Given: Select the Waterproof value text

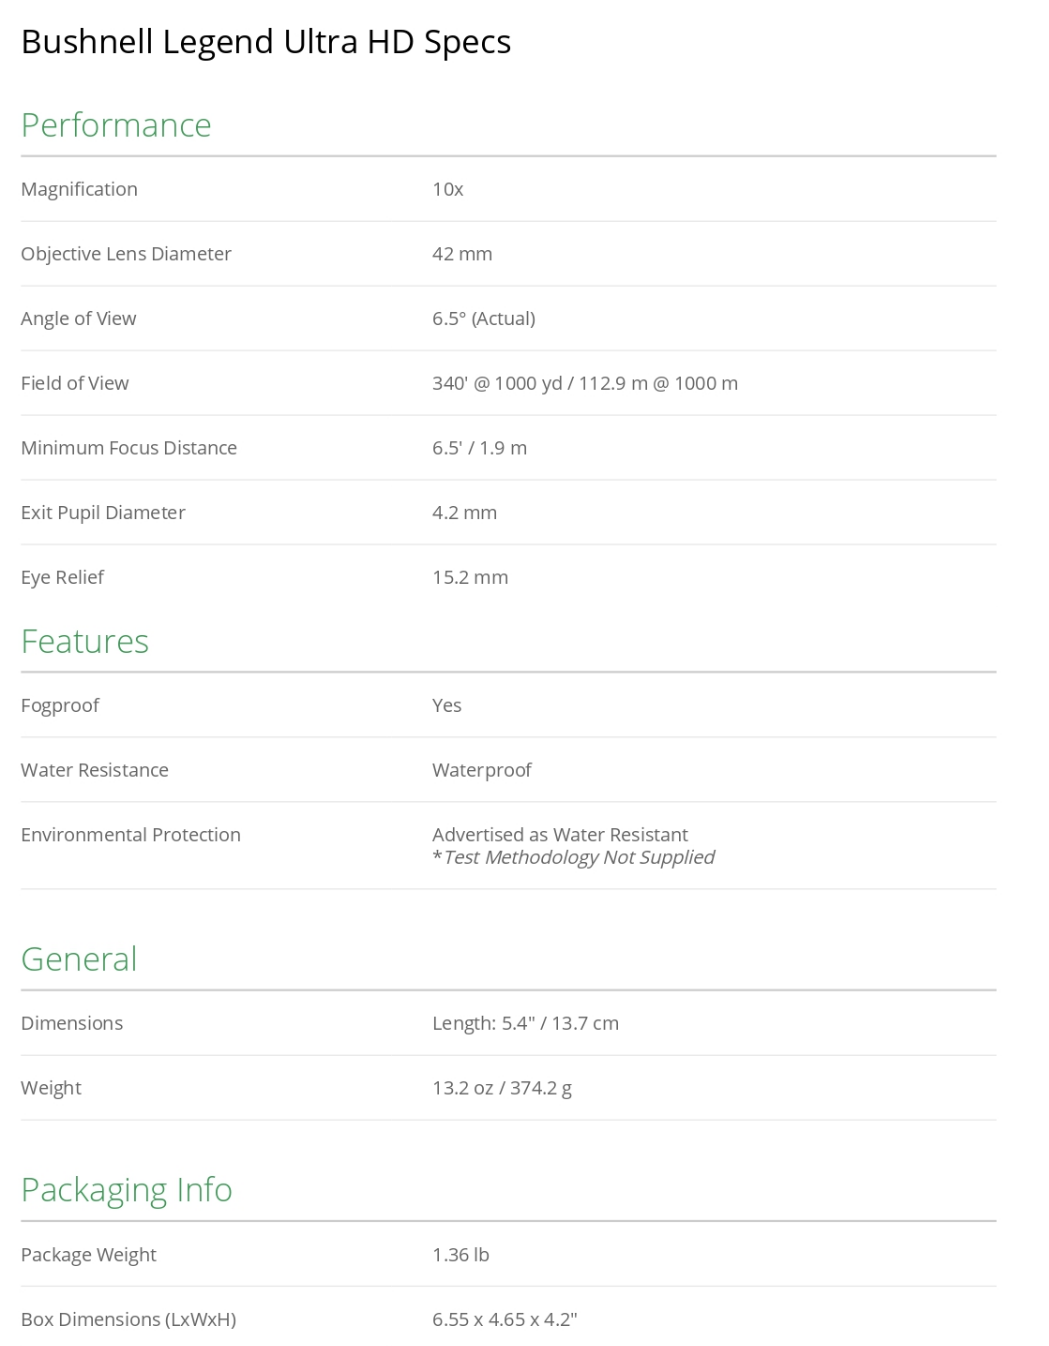Looking at the screenshot, I should 482,770.
